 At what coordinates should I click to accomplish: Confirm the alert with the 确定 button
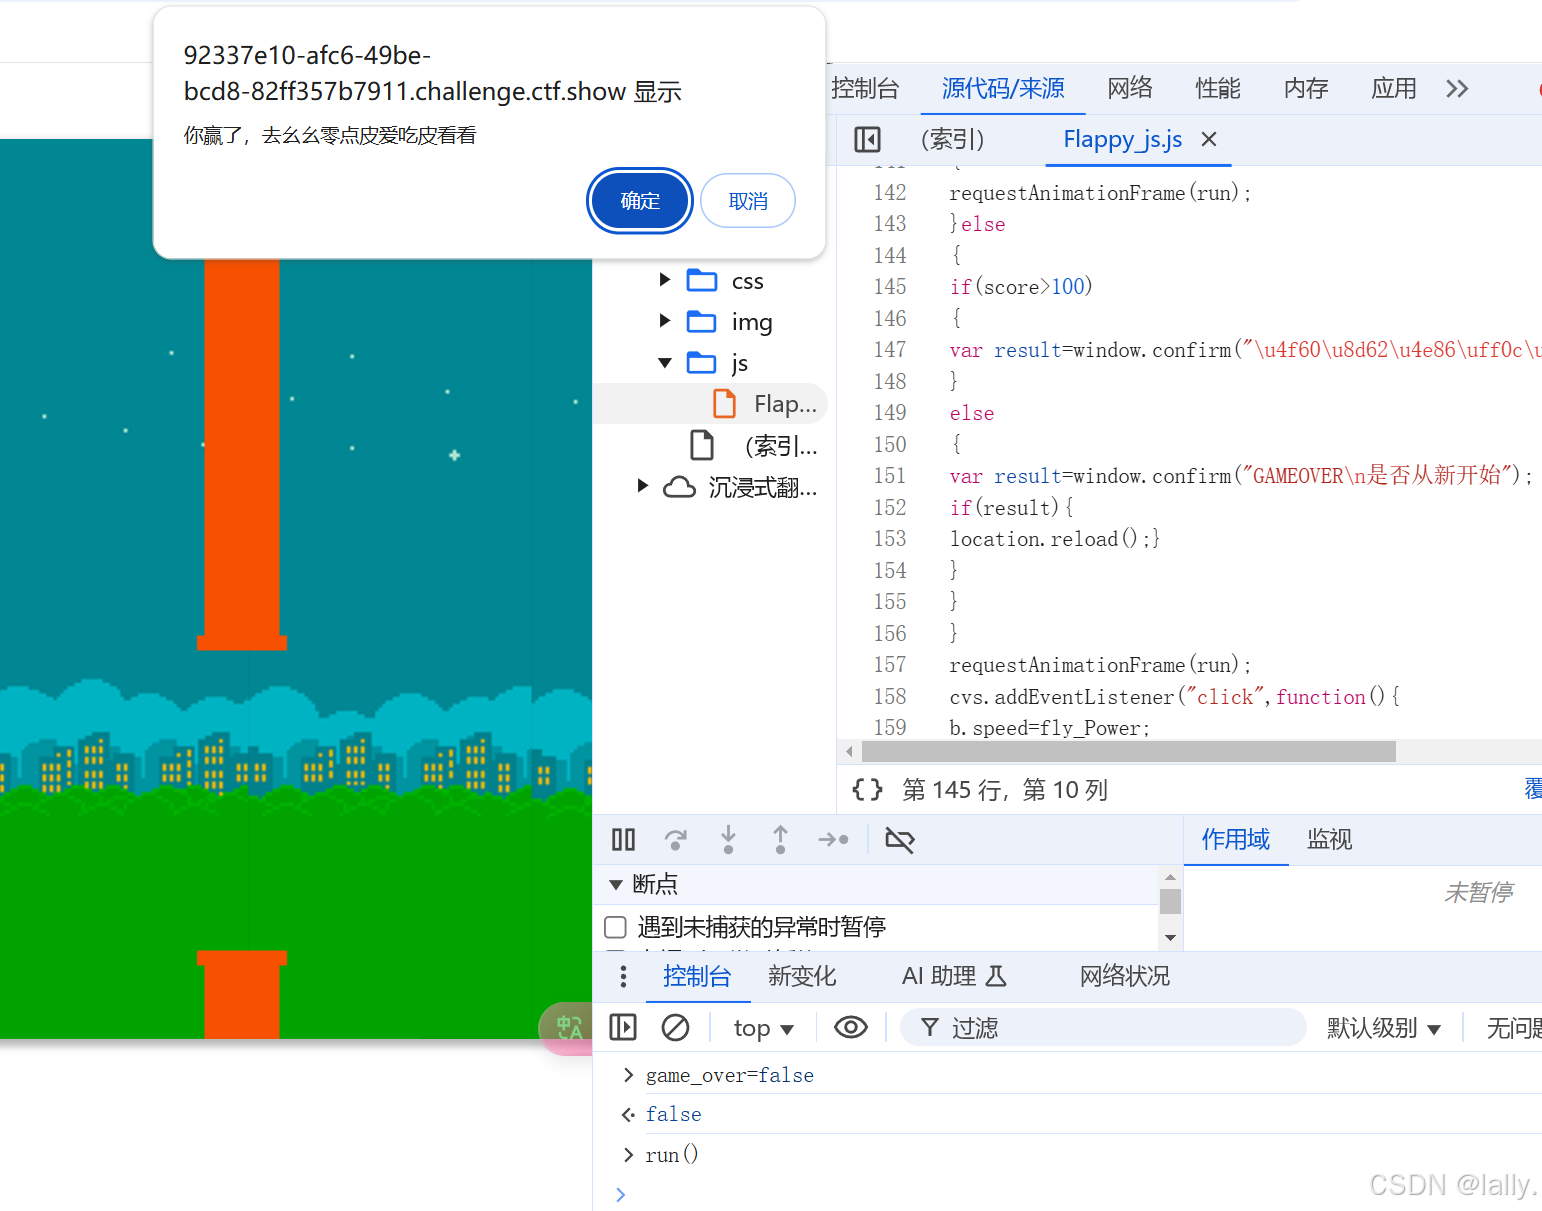[640, 201]
